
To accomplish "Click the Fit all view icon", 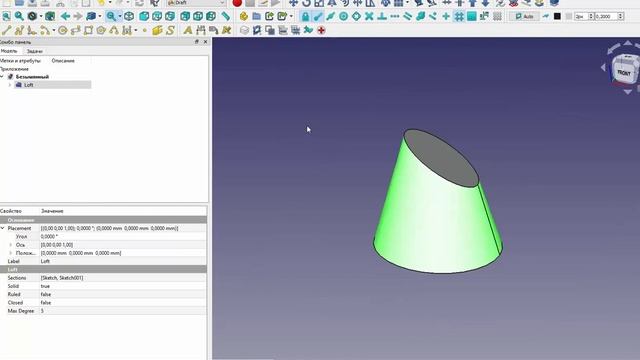I will tap(6, 16).
